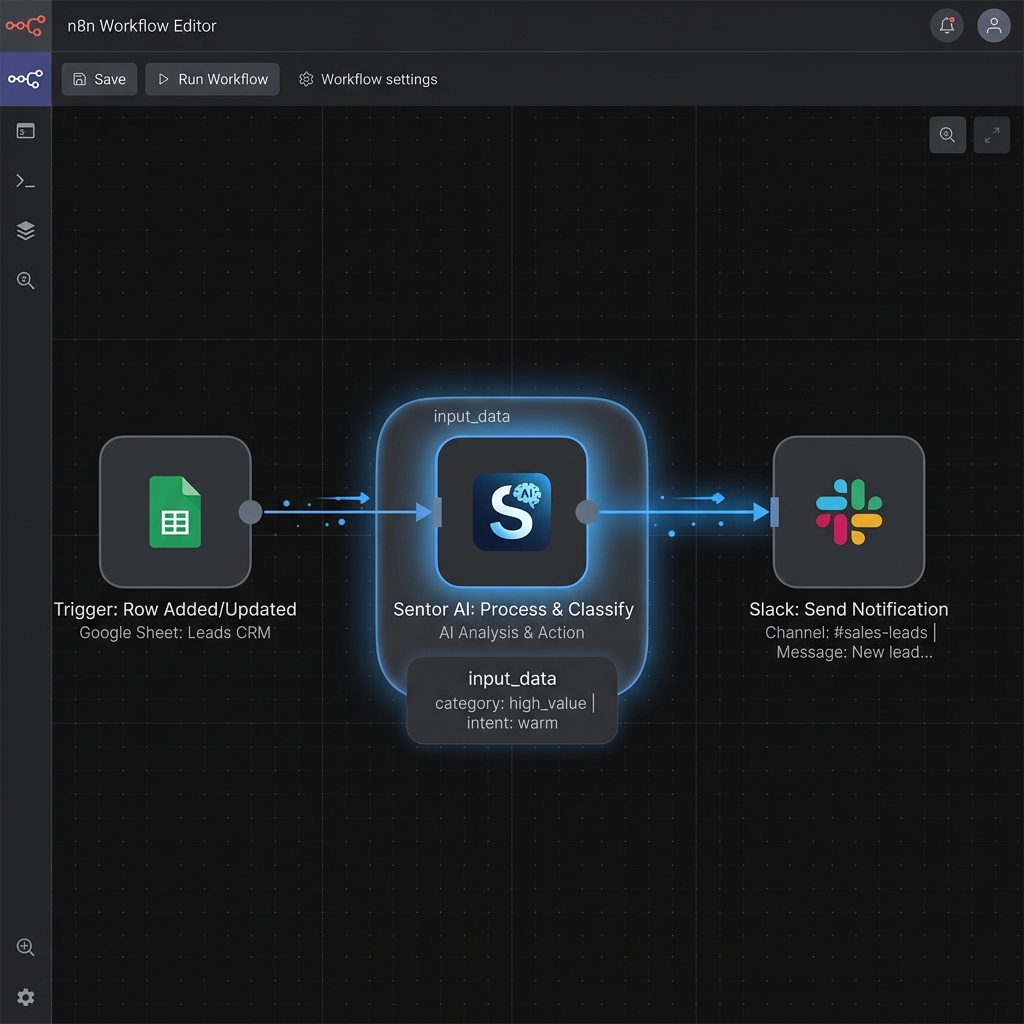Open the terminal console icon in sidebar
Screen dimensions: 1024x1024
point(25,181)
